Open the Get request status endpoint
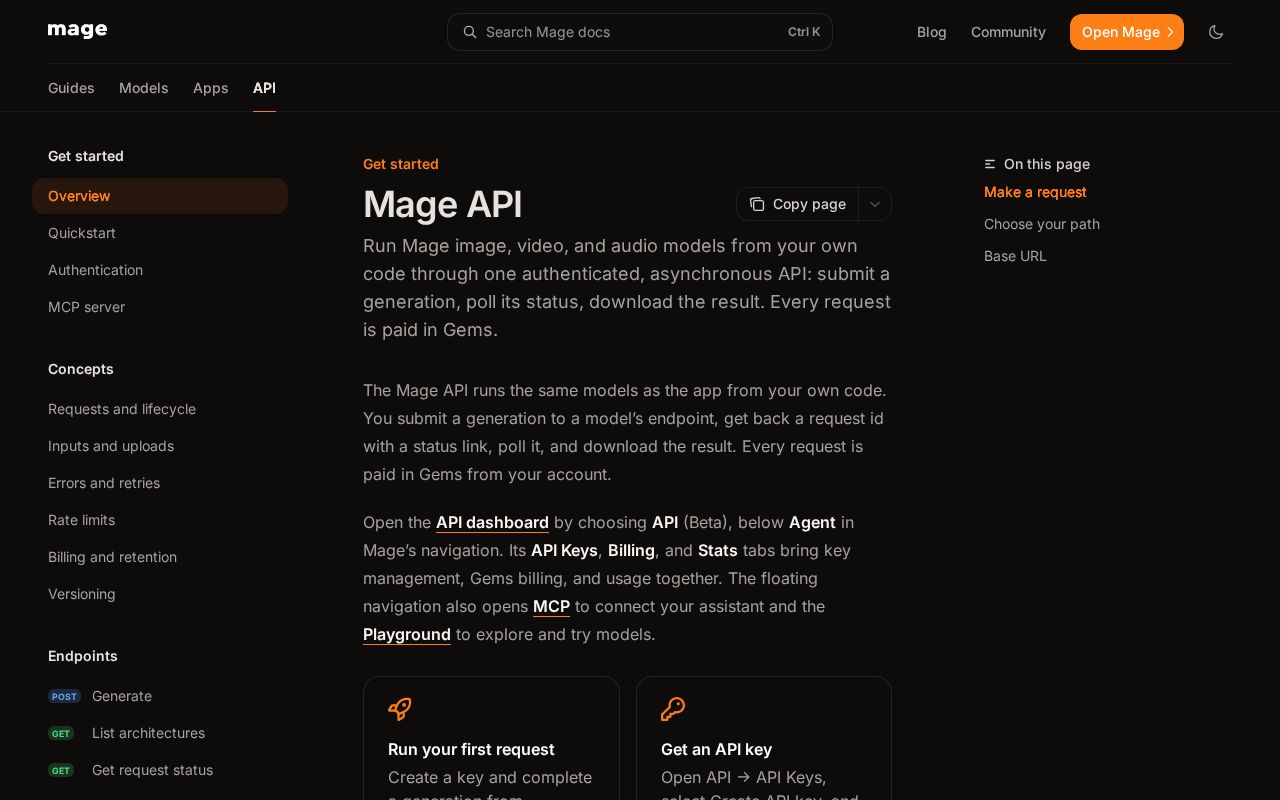Viewport: 1280px width, 800px height. [x=160, y=770]
